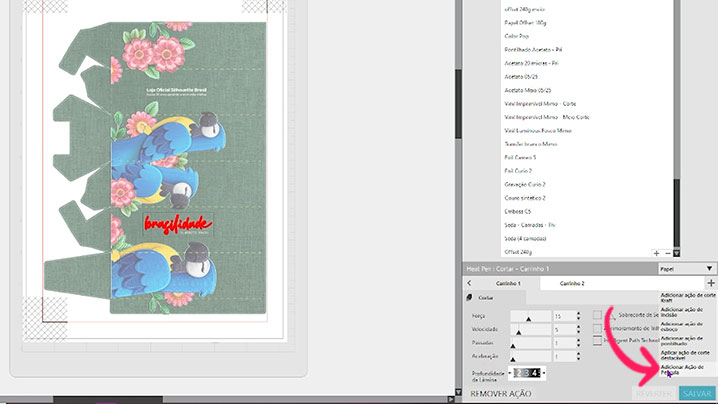Image resolution: width=718 pixels, height=404 pixels.
Task: Select material offset 240g meio at top
Action: click(524, 9)
